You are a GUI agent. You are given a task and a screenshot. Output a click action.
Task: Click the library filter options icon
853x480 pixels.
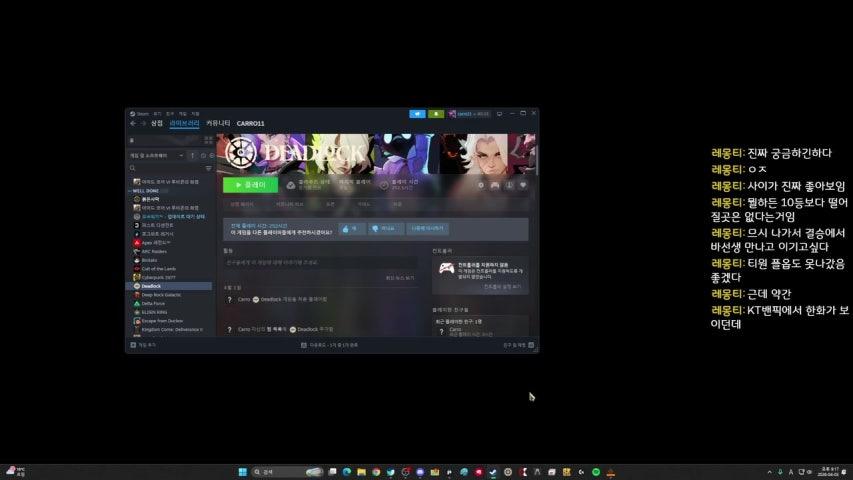tap(208, 168)
